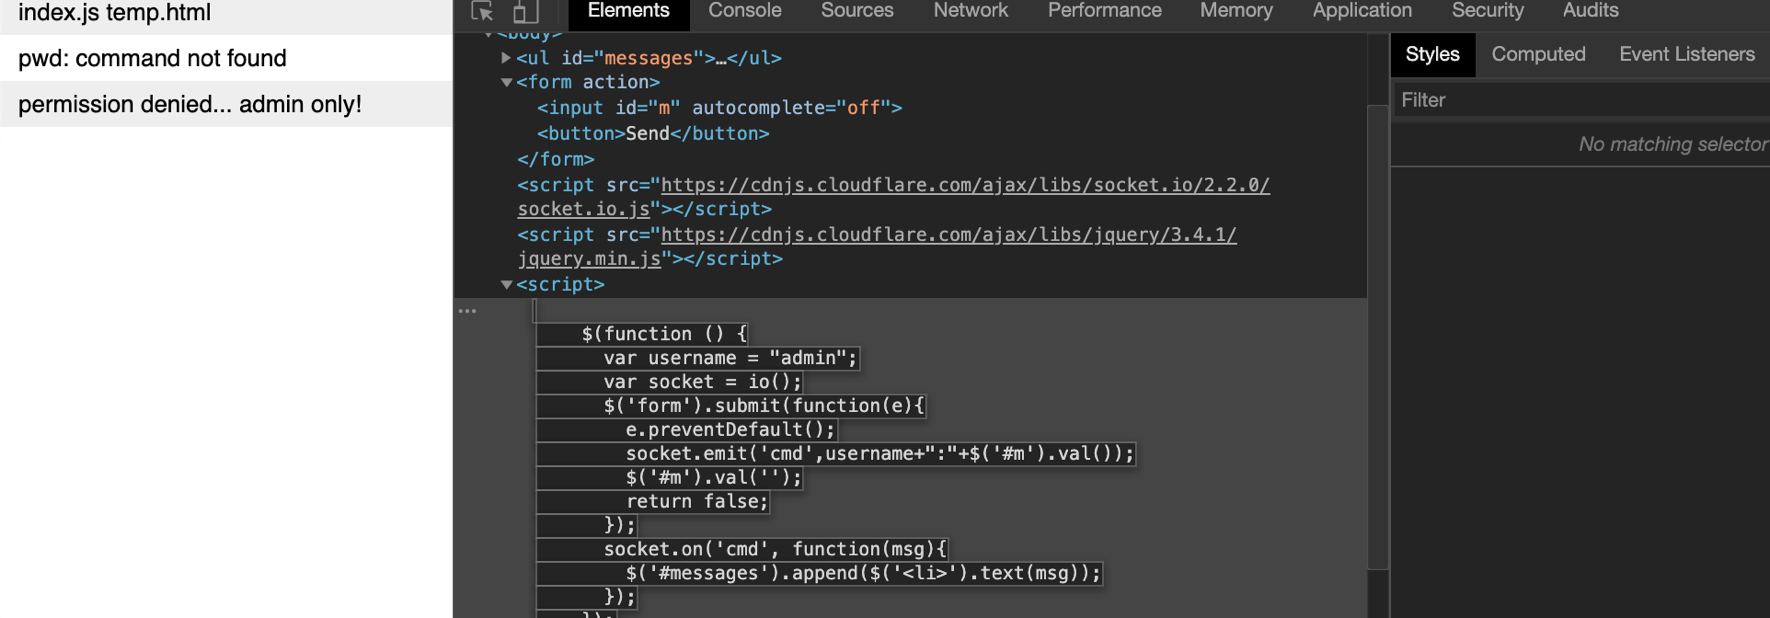
Task: Select the Styles pane tab
Action: coord(1432,55)
